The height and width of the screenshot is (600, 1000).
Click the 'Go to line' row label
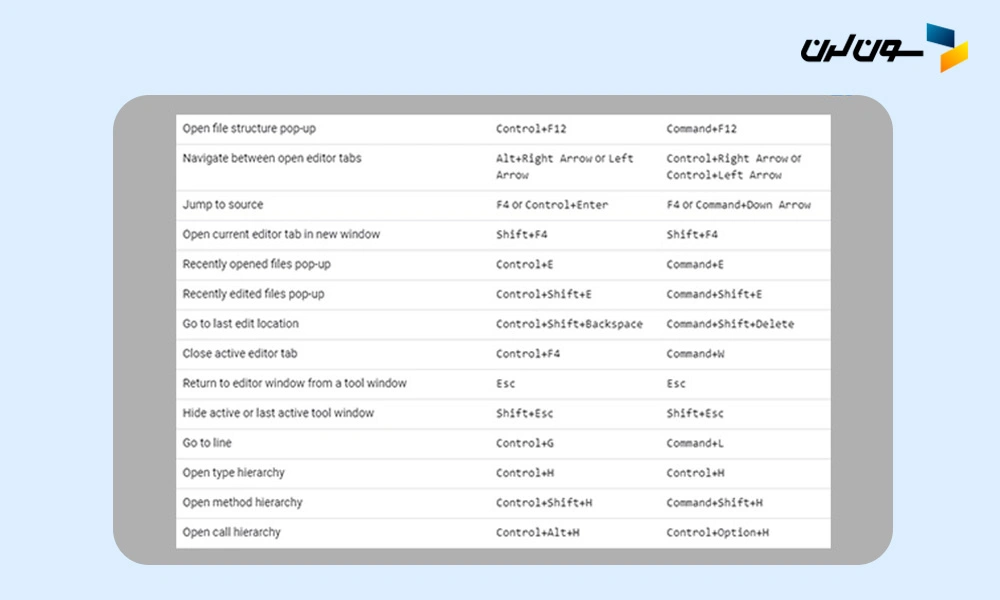click(207, 443)
